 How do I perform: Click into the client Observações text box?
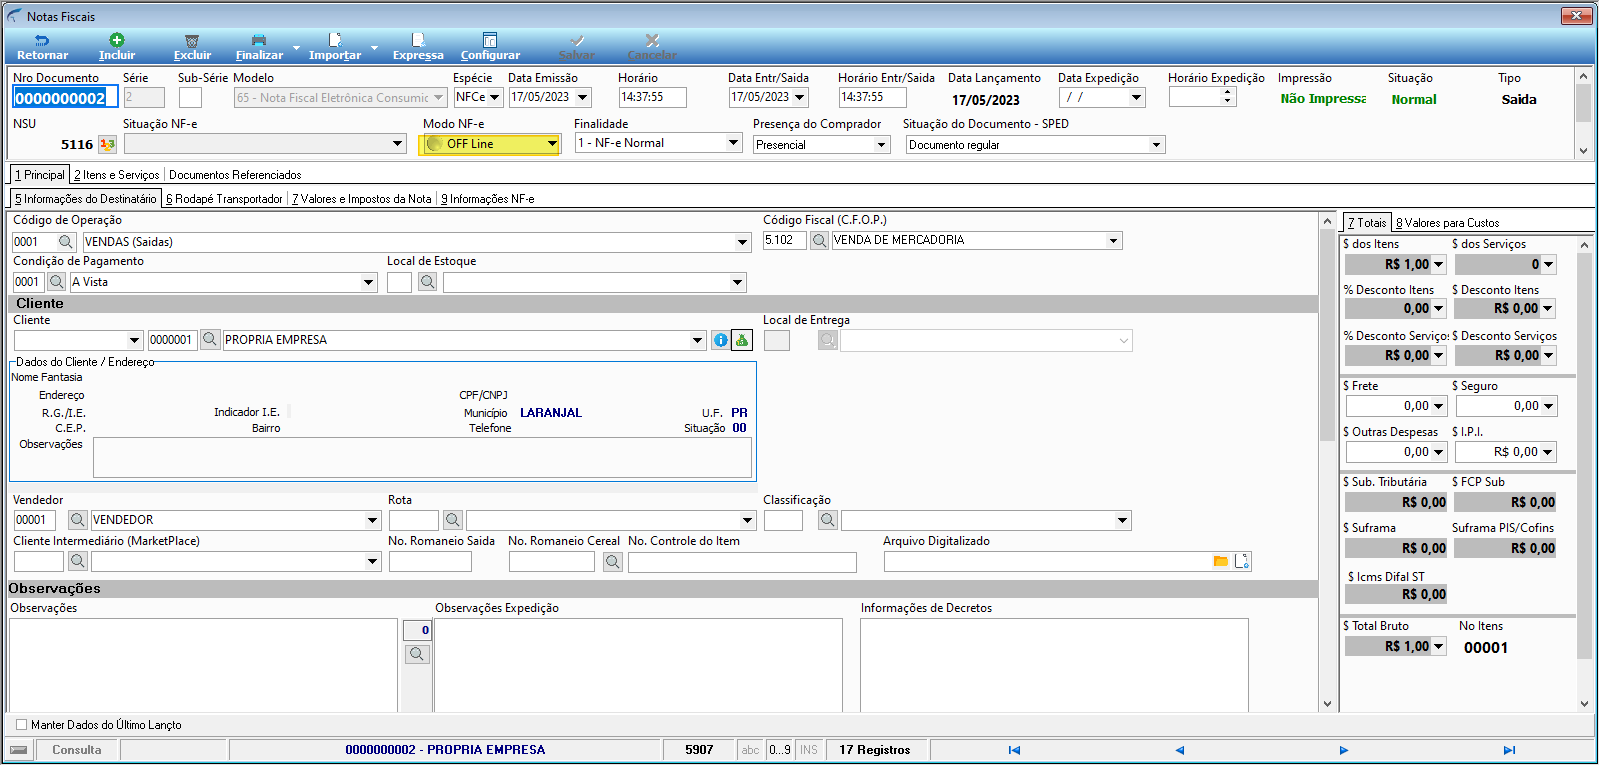tap(422, 458)
